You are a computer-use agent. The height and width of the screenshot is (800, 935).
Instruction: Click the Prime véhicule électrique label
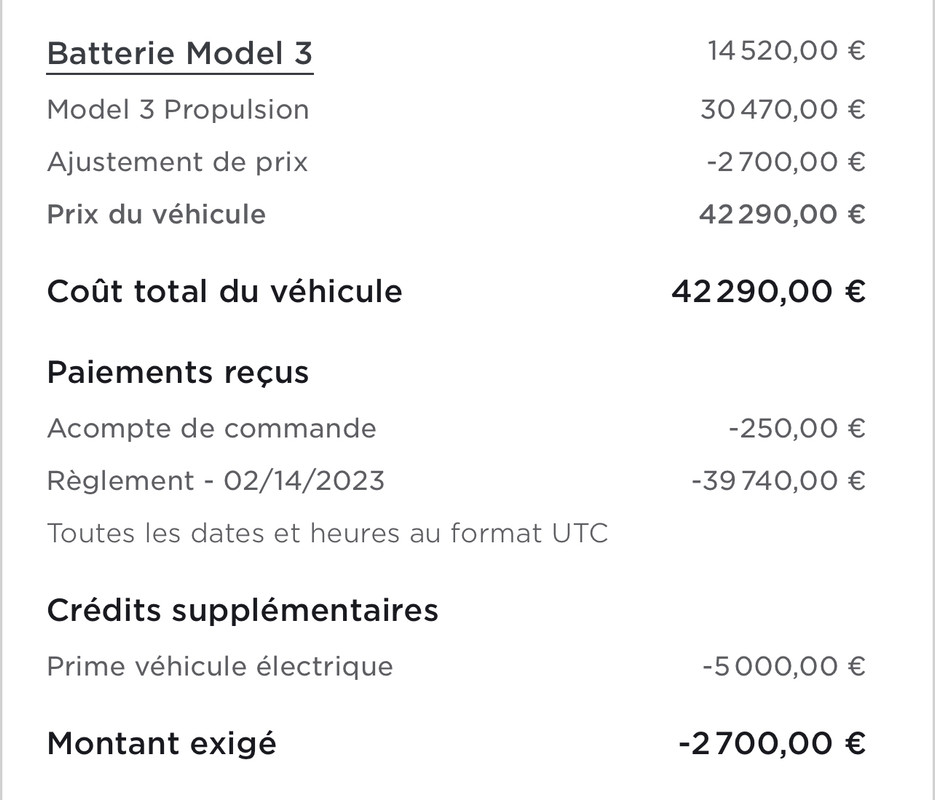tap(220, 666)
